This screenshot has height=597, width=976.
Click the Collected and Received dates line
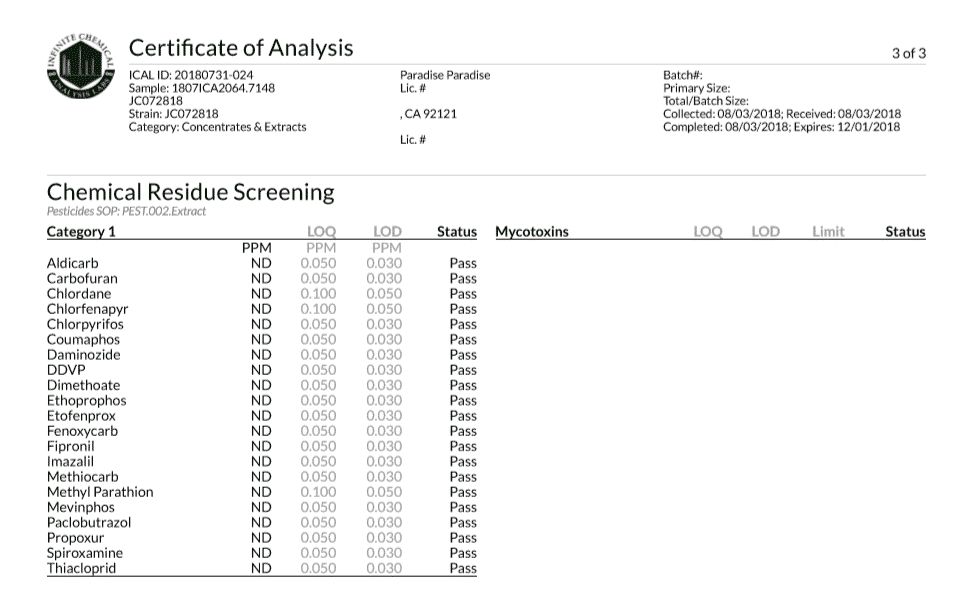(x=782, y=114)
